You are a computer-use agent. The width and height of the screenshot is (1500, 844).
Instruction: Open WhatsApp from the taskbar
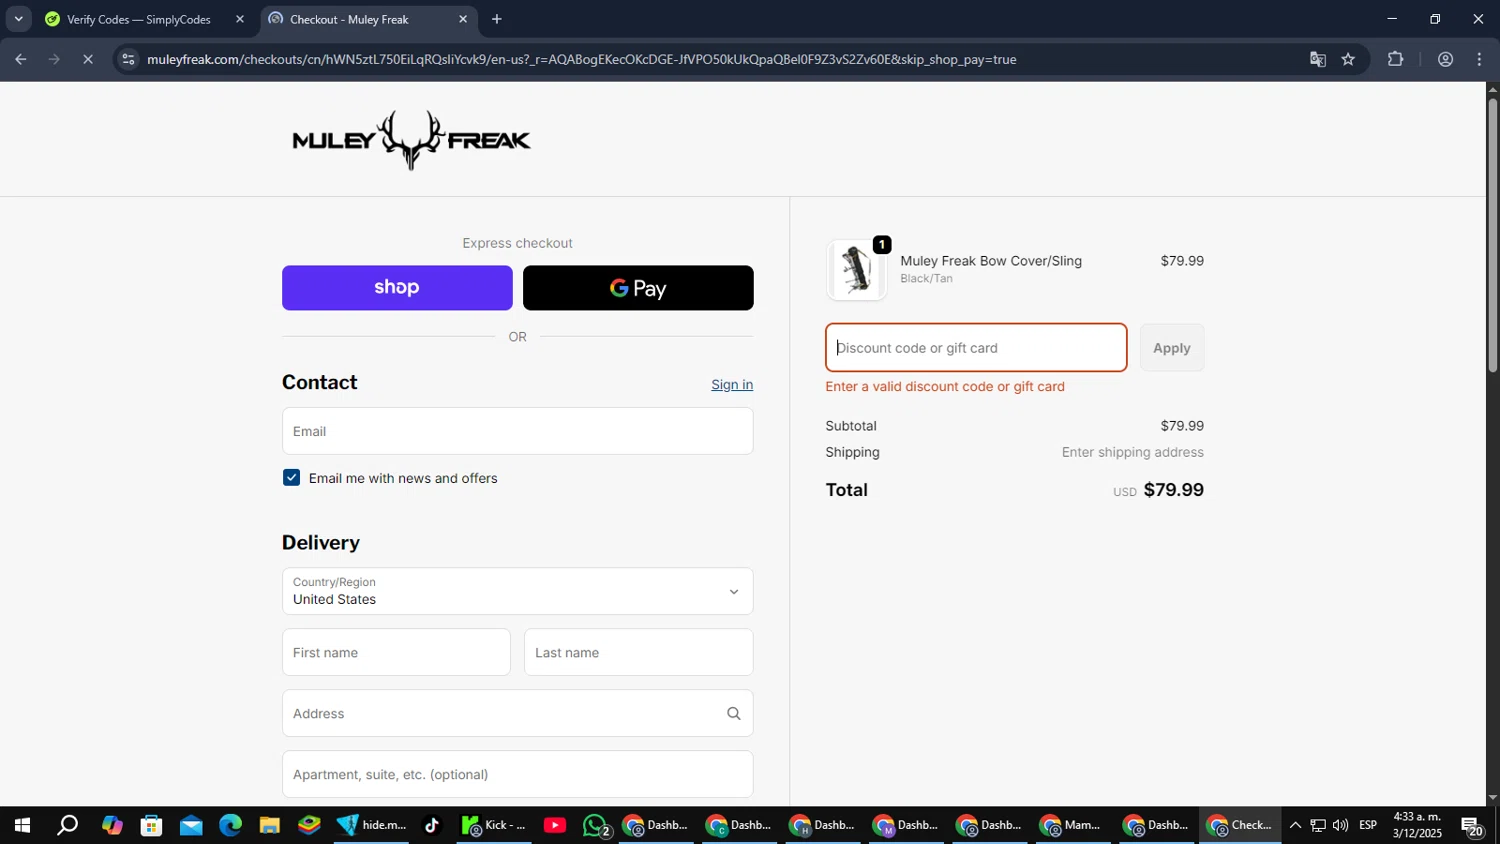pyautogui.click(x=597, y=825)
